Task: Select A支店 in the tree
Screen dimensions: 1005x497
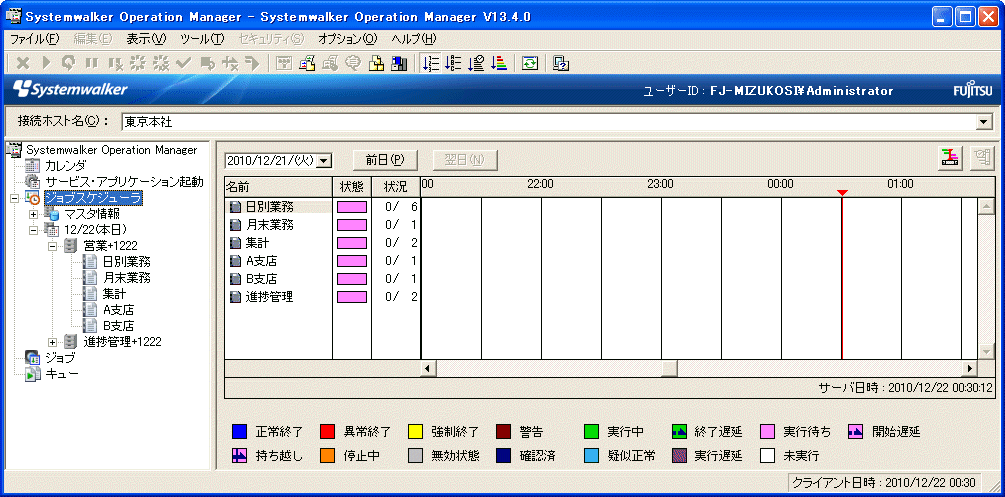Action: click(x=119, y=310)
